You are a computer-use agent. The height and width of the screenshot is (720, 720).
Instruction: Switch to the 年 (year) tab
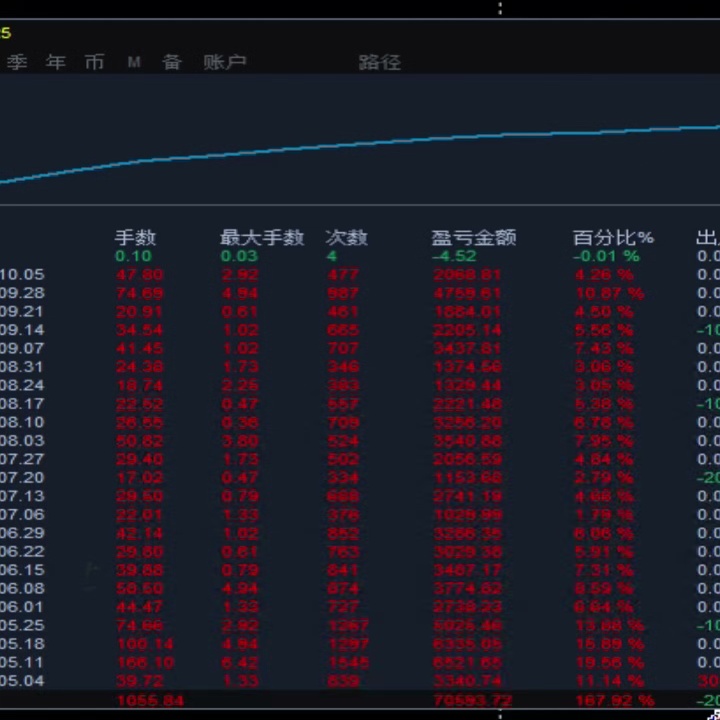tap(55, 62)
